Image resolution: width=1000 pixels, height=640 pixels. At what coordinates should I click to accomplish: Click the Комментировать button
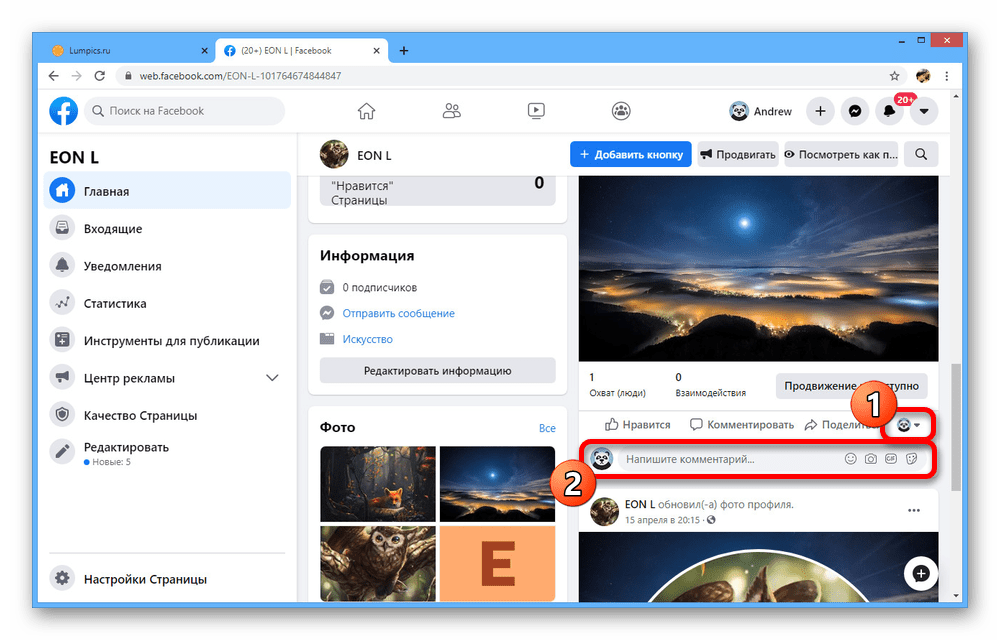click(742, 425)
